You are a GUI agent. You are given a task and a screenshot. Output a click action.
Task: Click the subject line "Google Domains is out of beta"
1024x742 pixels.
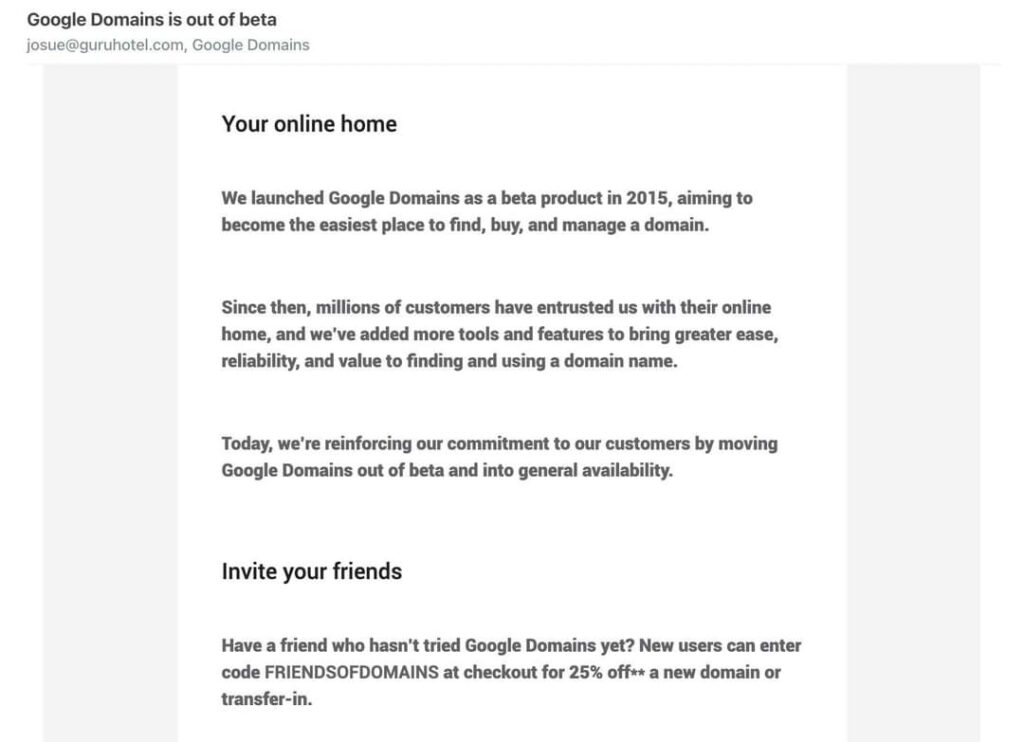click(152, 20)
